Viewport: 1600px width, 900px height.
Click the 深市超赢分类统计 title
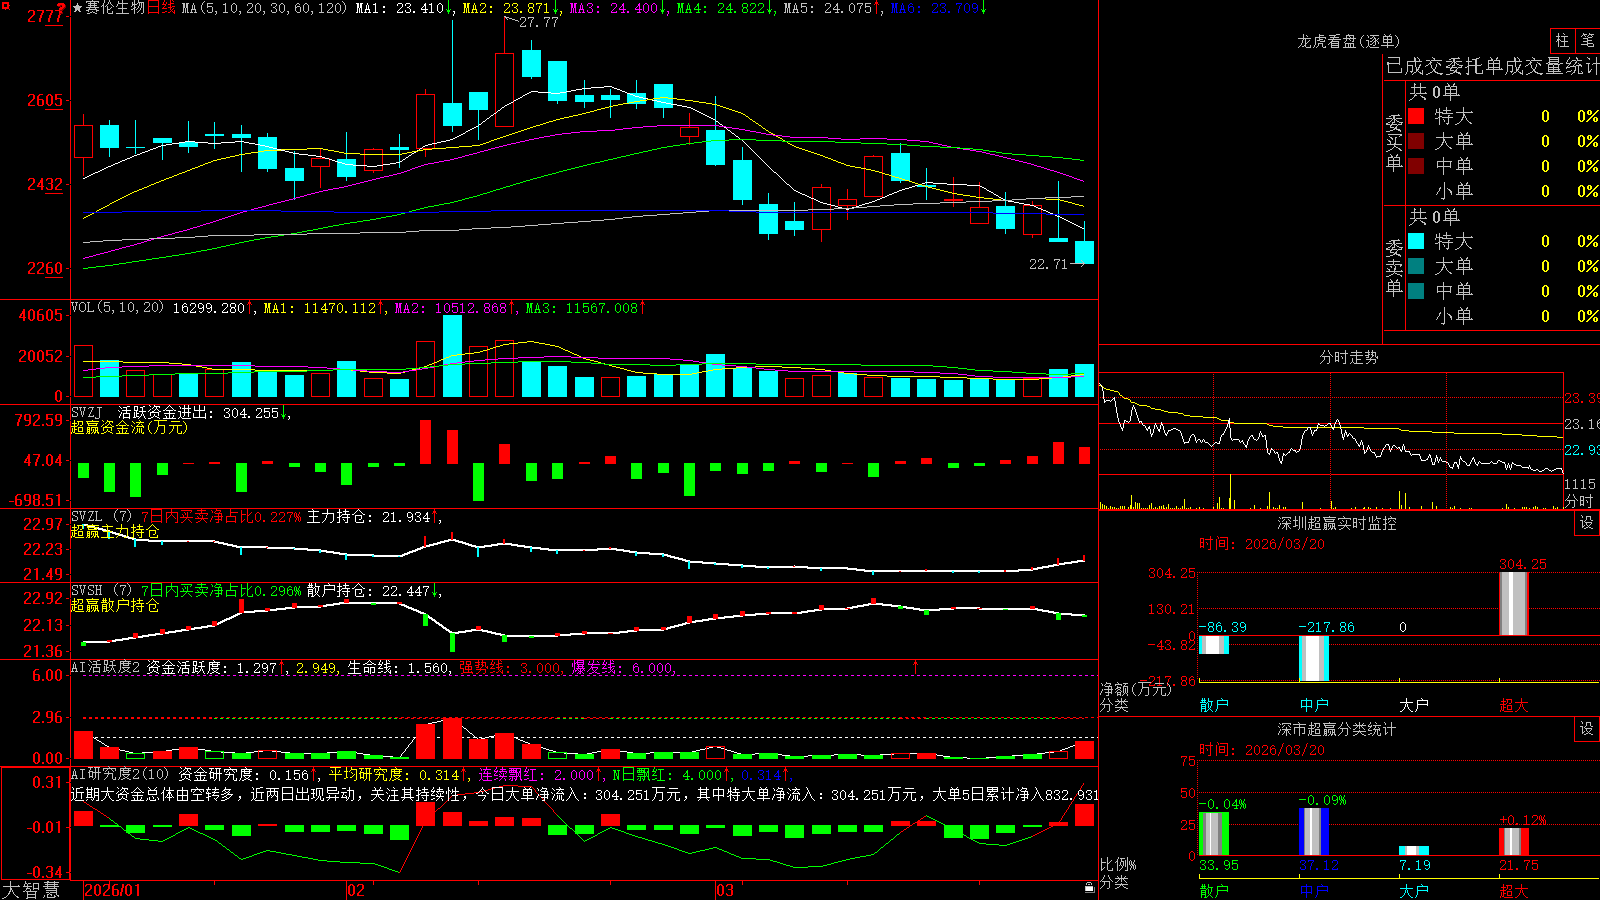(1336, 729)
